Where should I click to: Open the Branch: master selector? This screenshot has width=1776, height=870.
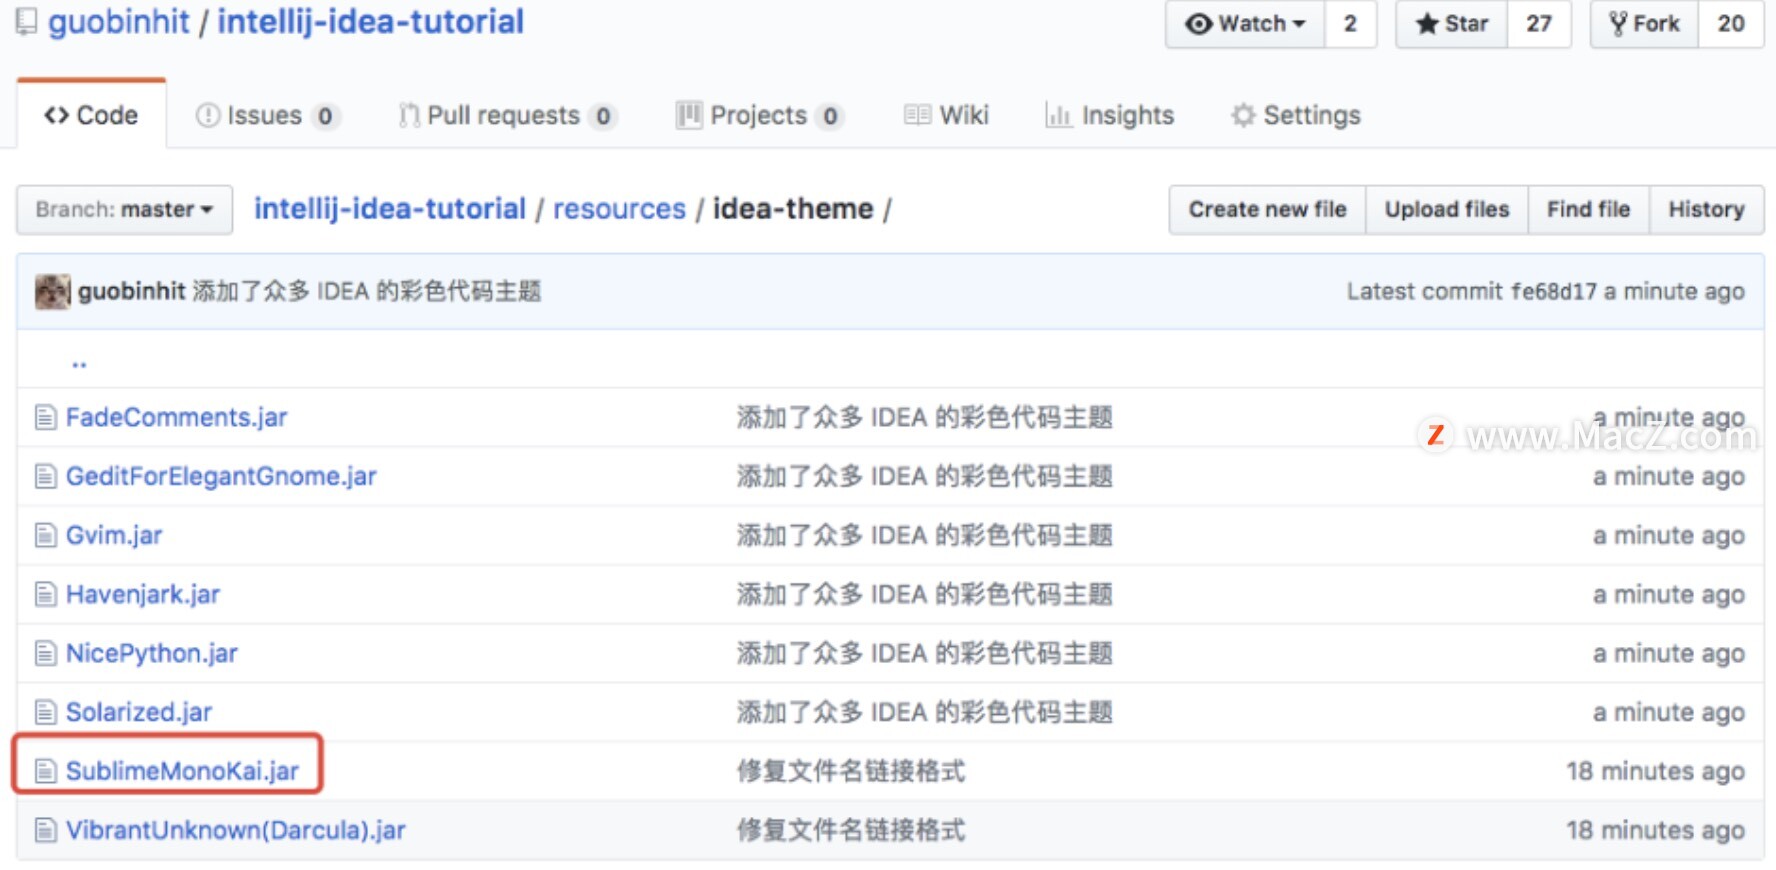point(124,209)
